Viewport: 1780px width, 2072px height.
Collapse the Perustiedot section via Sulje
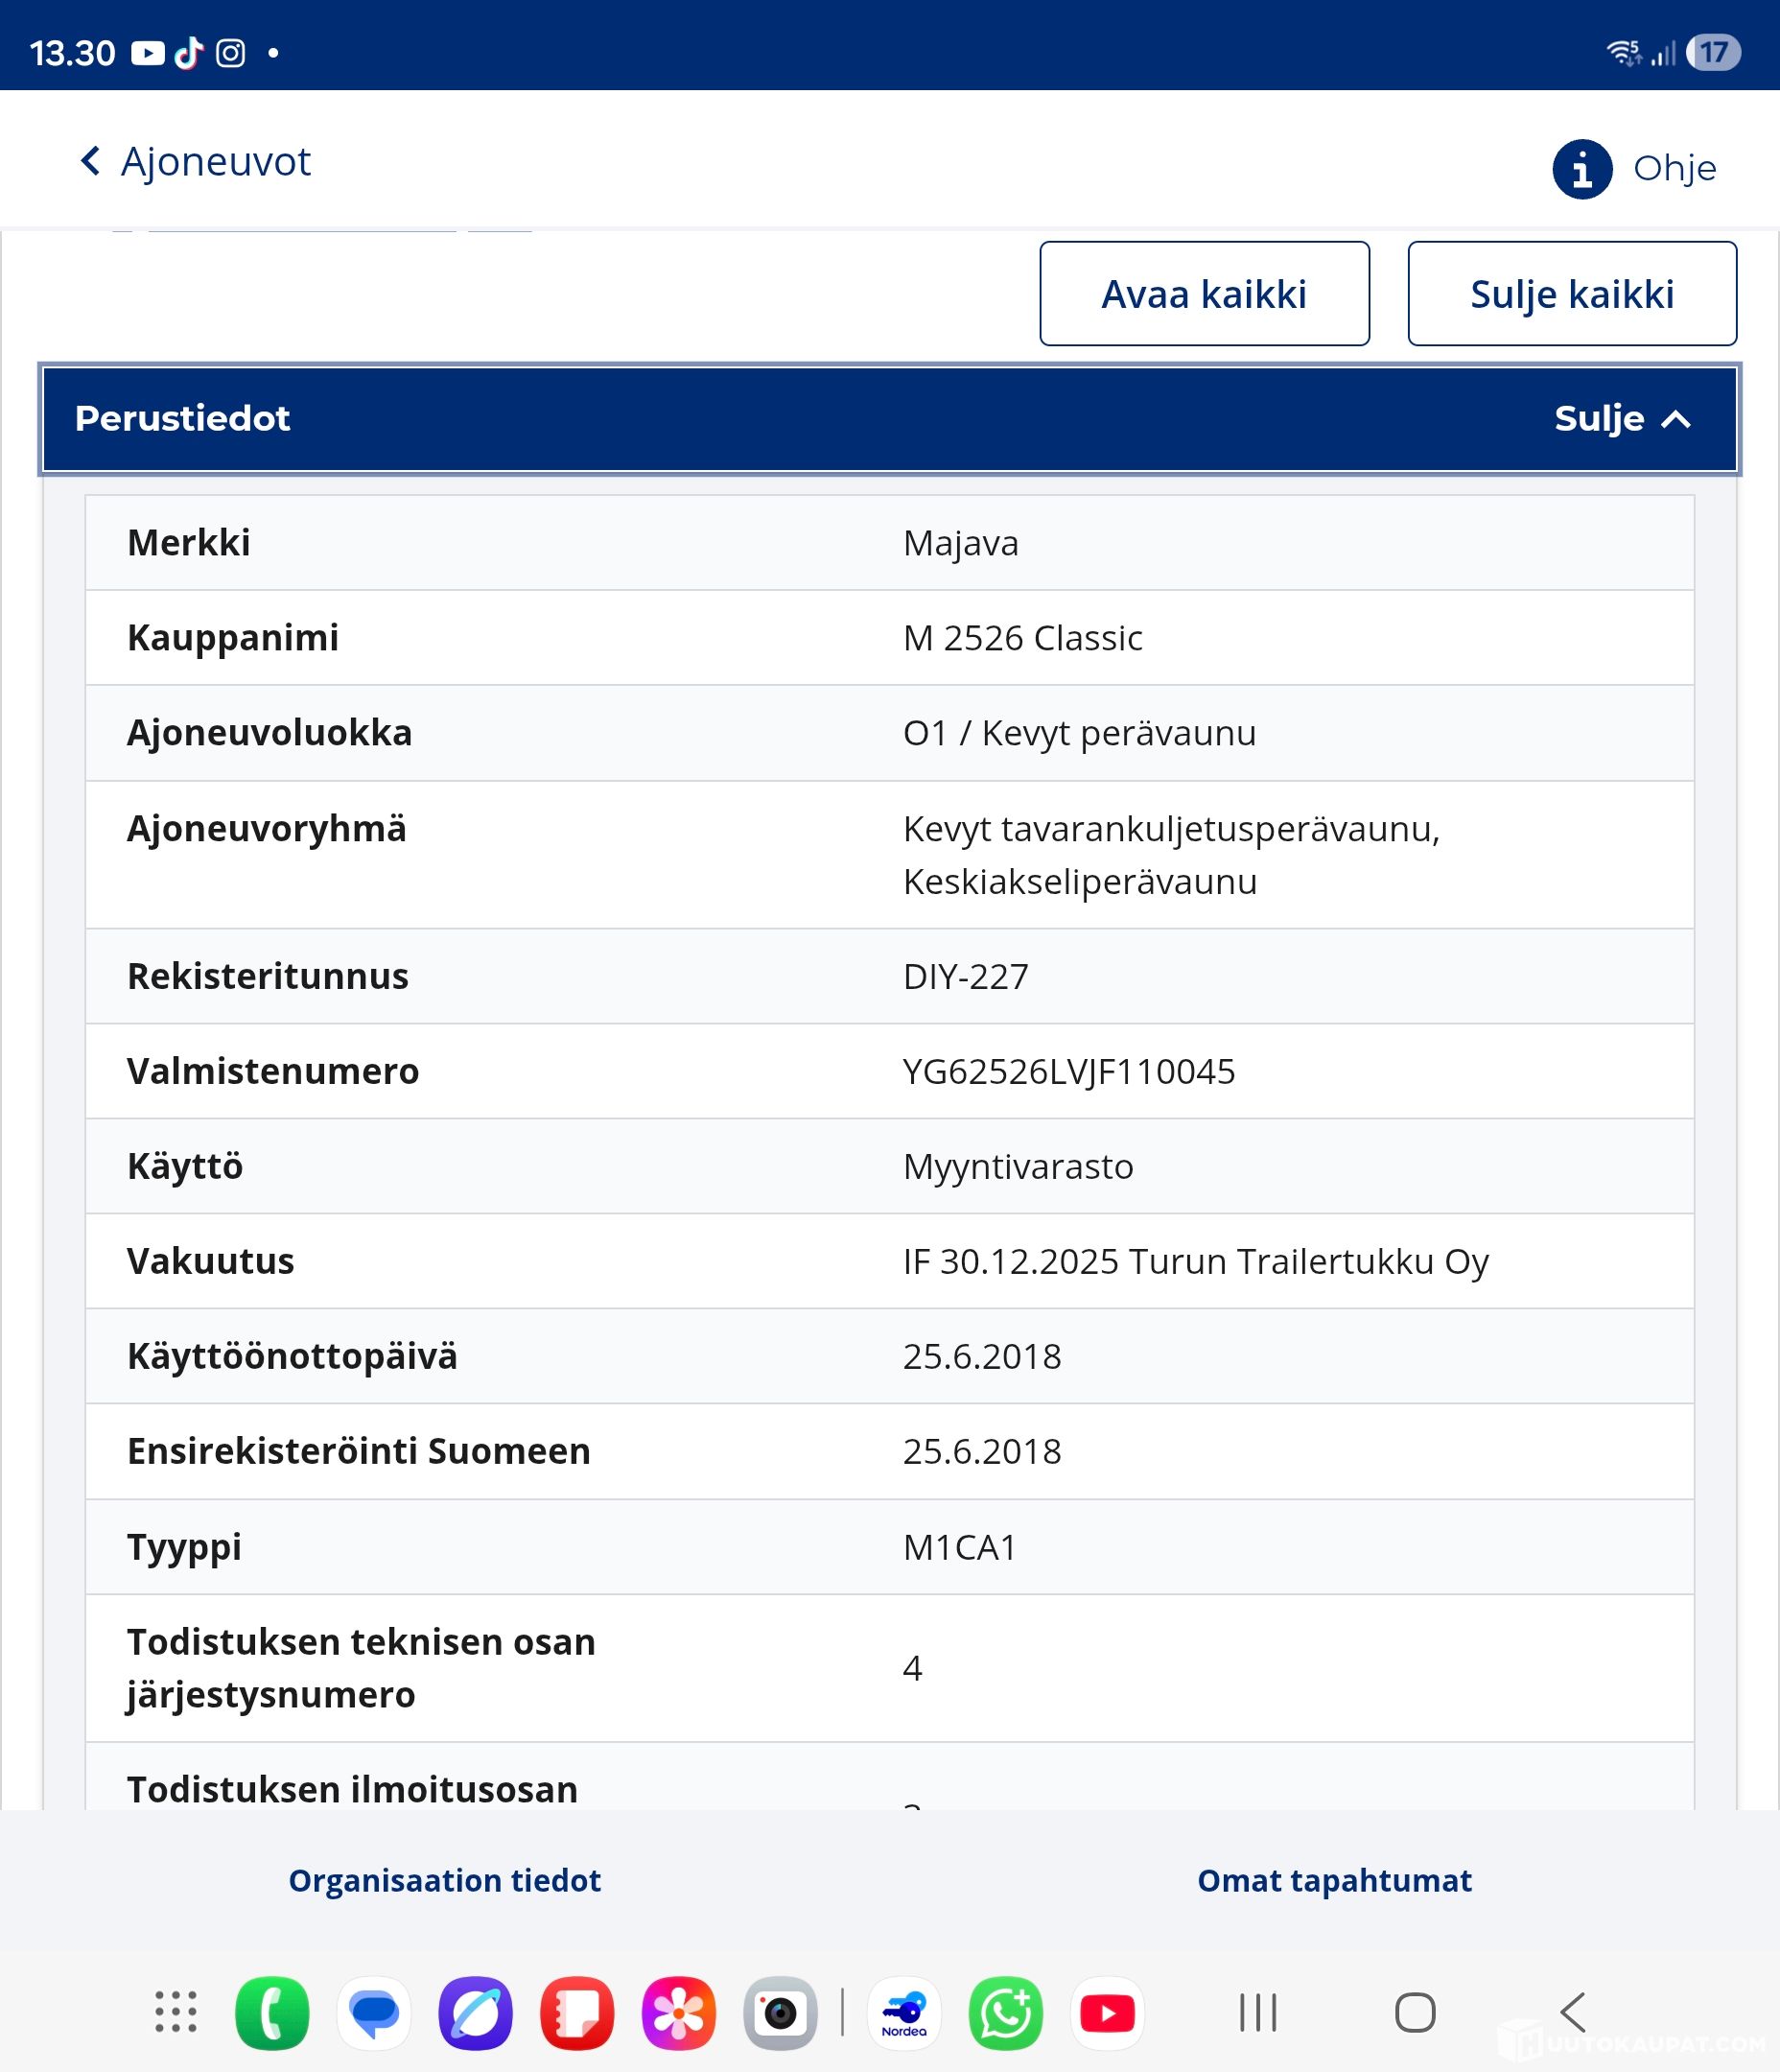[1621, 418]
